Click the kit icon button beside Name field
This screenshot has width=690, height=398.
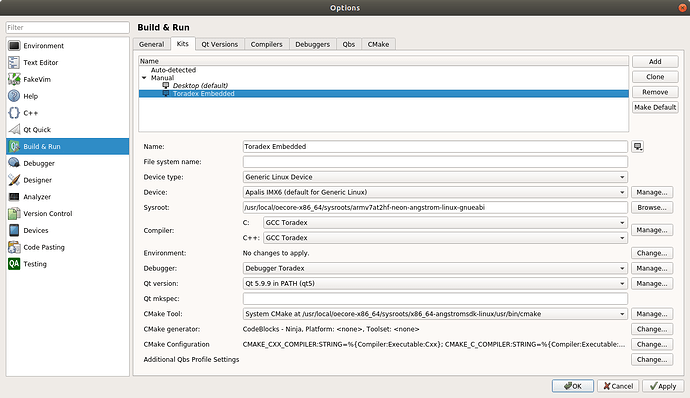coord(638,147)
